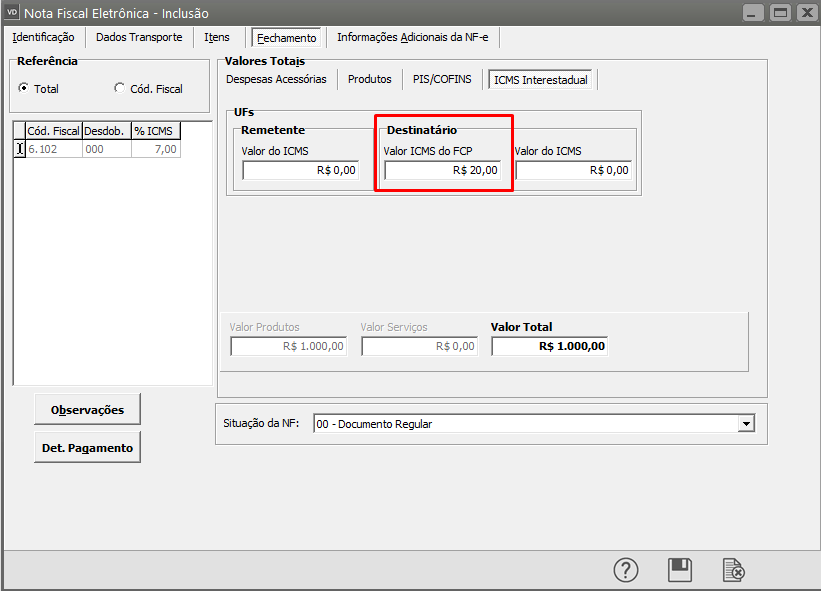This screenshot has height=591, width=821.
Task: Click the save floppy disk icon
Action: pyautogui.click(x=680, y=570)
